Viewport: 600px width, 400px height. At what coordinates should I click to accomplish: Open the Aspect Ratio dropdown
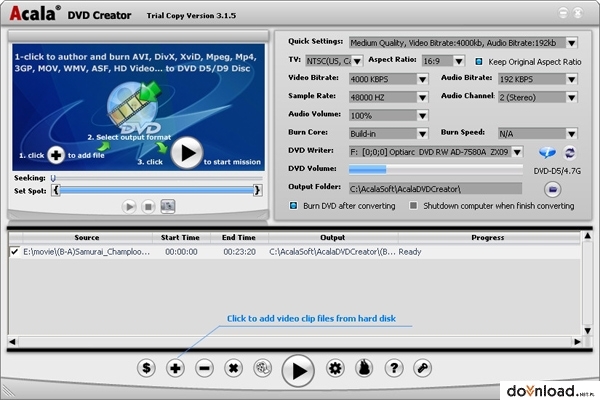(459, 61)
